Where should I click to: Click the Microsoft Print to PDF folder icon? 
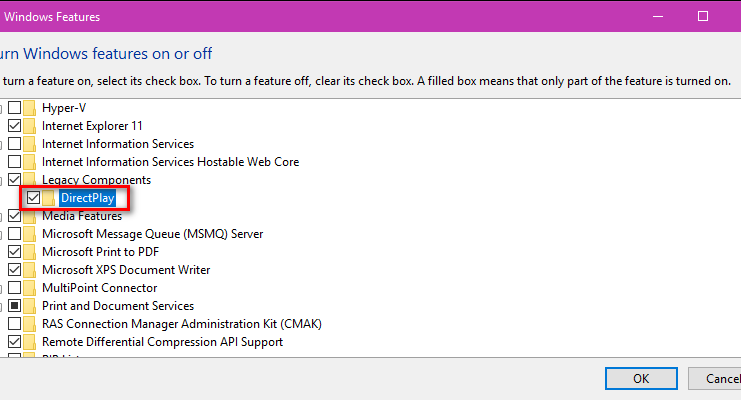pyautogui.click(x=30, y=252)
